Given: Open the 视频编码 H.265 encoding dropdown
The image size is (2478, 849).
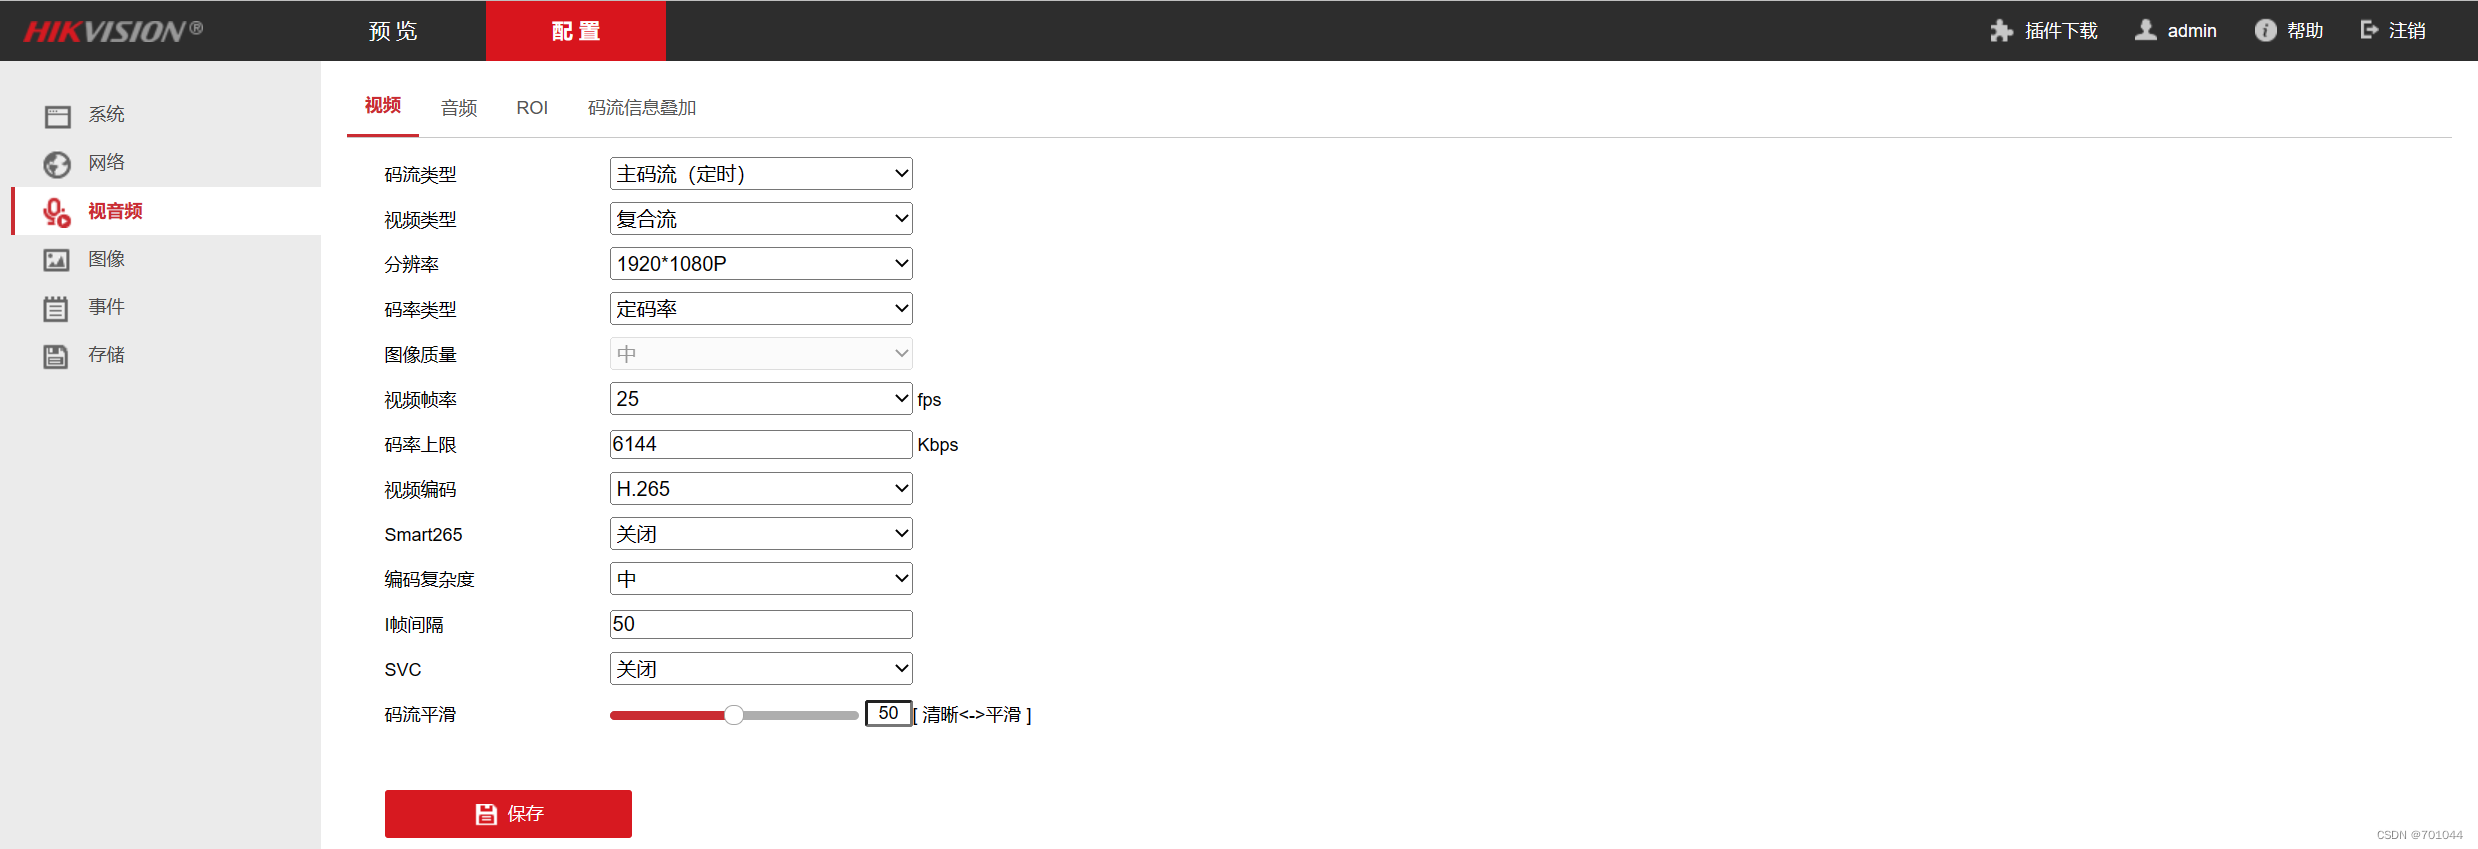Looking at the screenshot, I should coord(761,489).
